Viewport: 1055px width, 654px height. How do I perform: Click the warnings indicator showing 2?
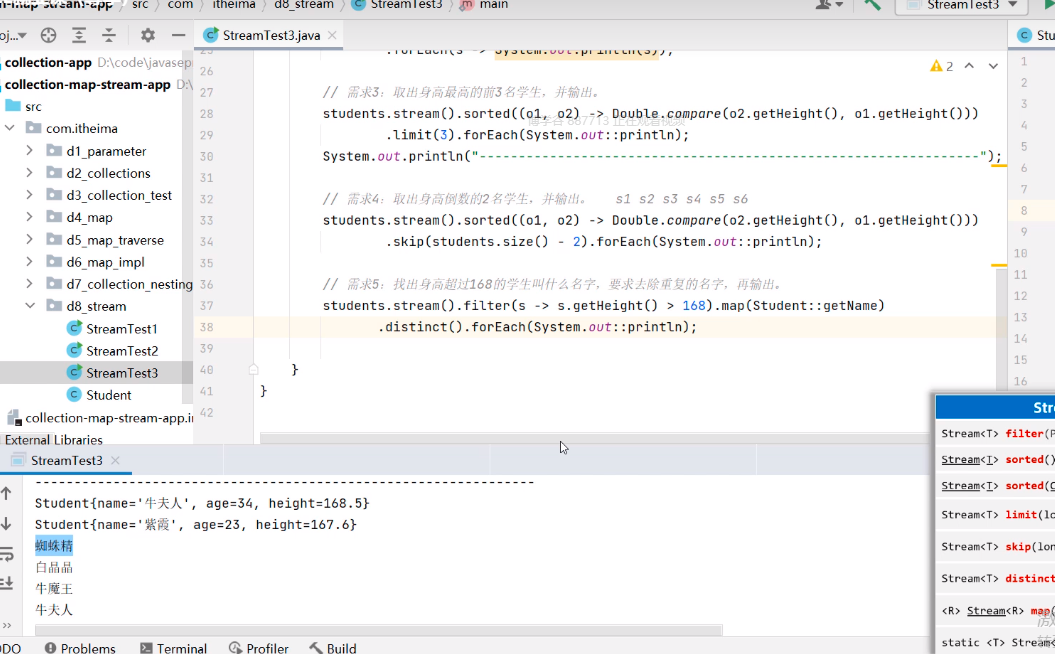click(941, 66)
